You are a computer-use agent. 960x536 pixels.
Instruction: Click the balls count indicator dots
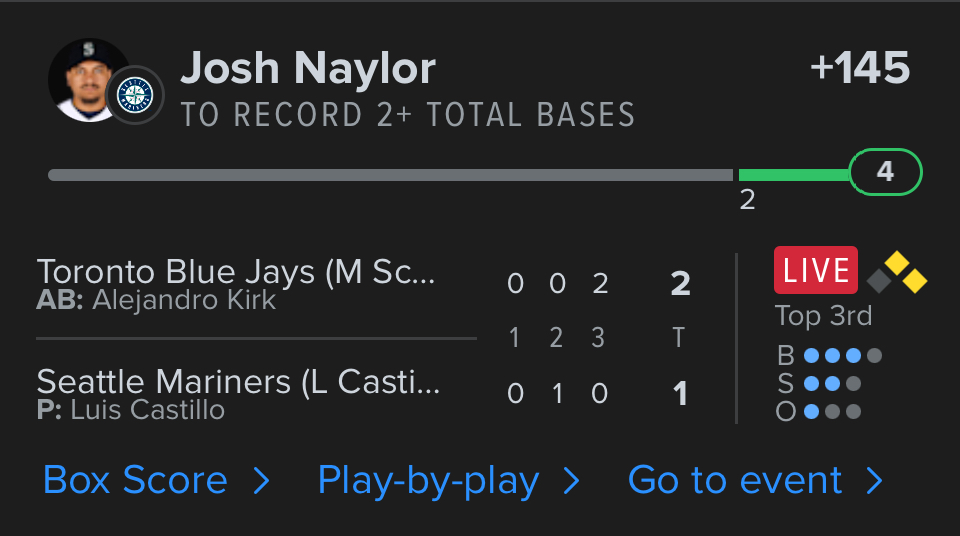842,355
